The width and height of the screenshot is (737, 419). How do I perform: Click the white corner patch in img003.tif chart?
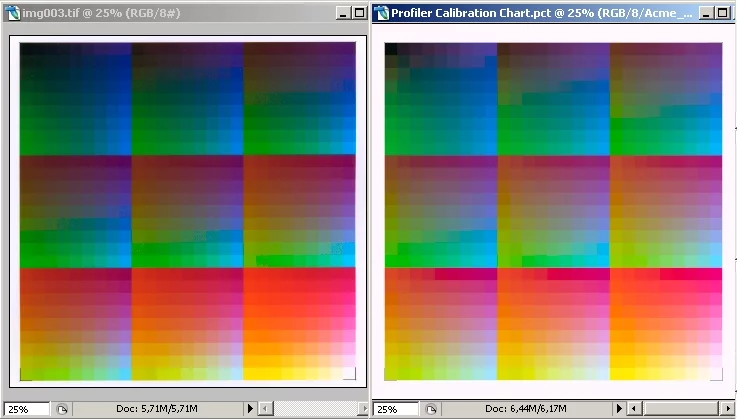349,373
